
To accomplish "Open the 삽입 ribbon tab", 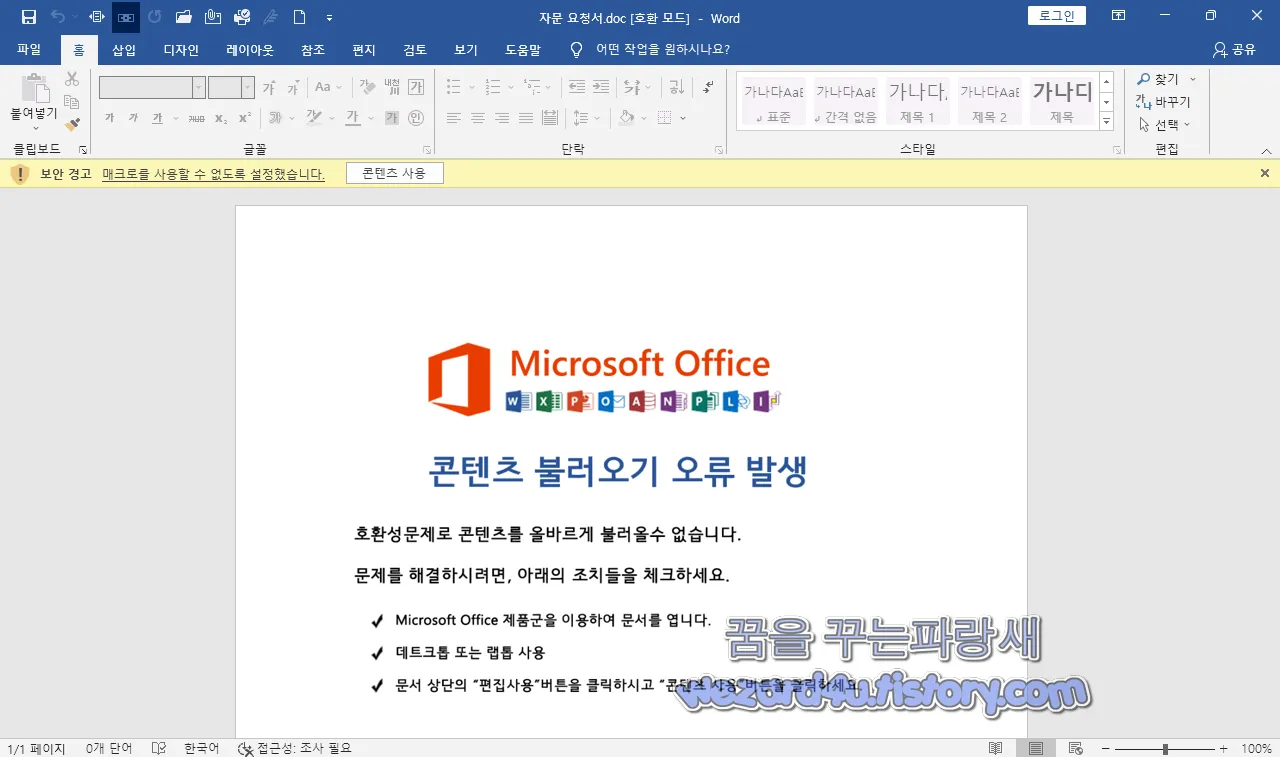I will (x=124, y=50).
